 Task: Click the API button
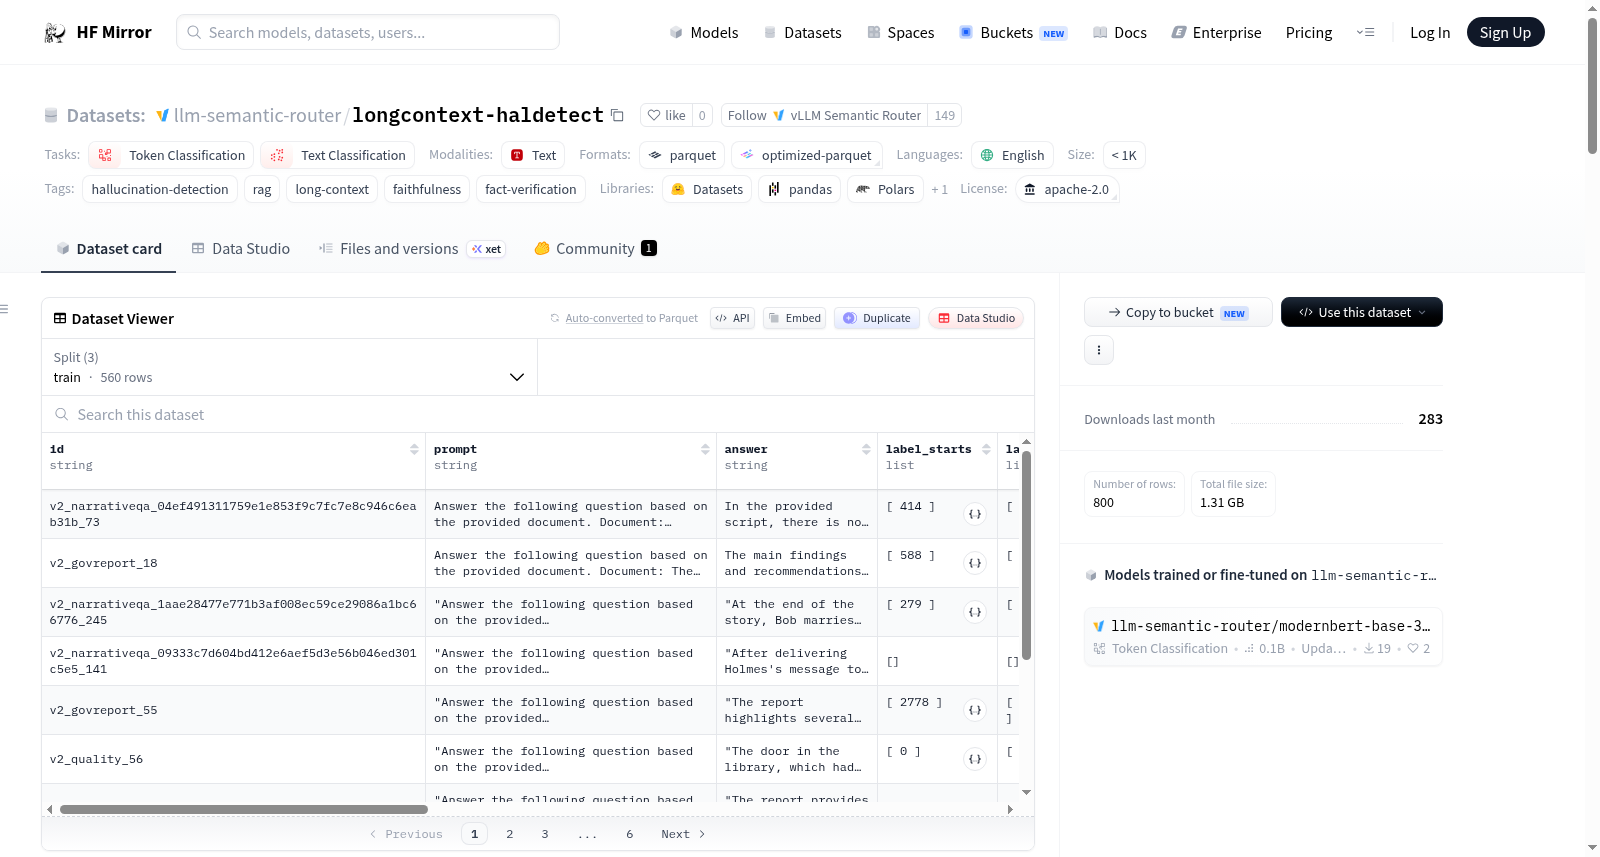coord(732,318)
